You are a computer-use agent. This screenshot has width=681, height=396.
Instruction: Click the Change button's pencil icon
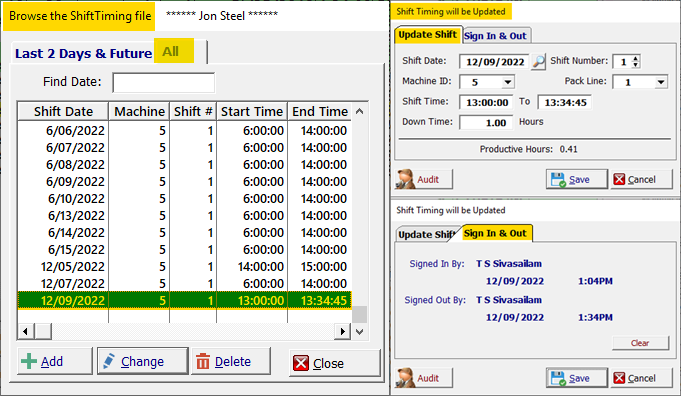click(109, 361)
